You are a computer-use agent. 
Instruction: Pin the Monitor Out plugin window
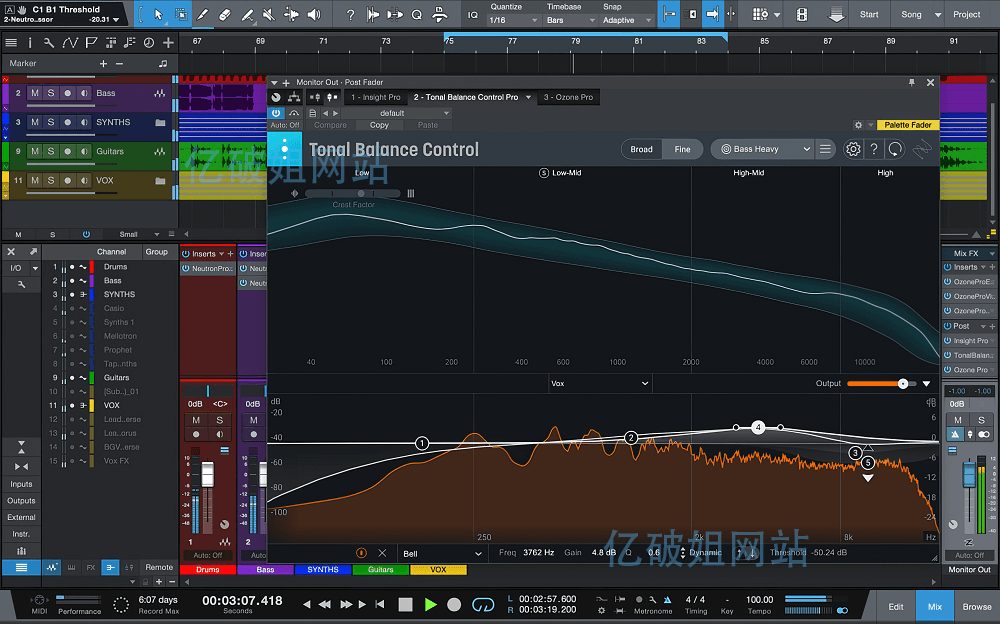[x=911, y=82]
